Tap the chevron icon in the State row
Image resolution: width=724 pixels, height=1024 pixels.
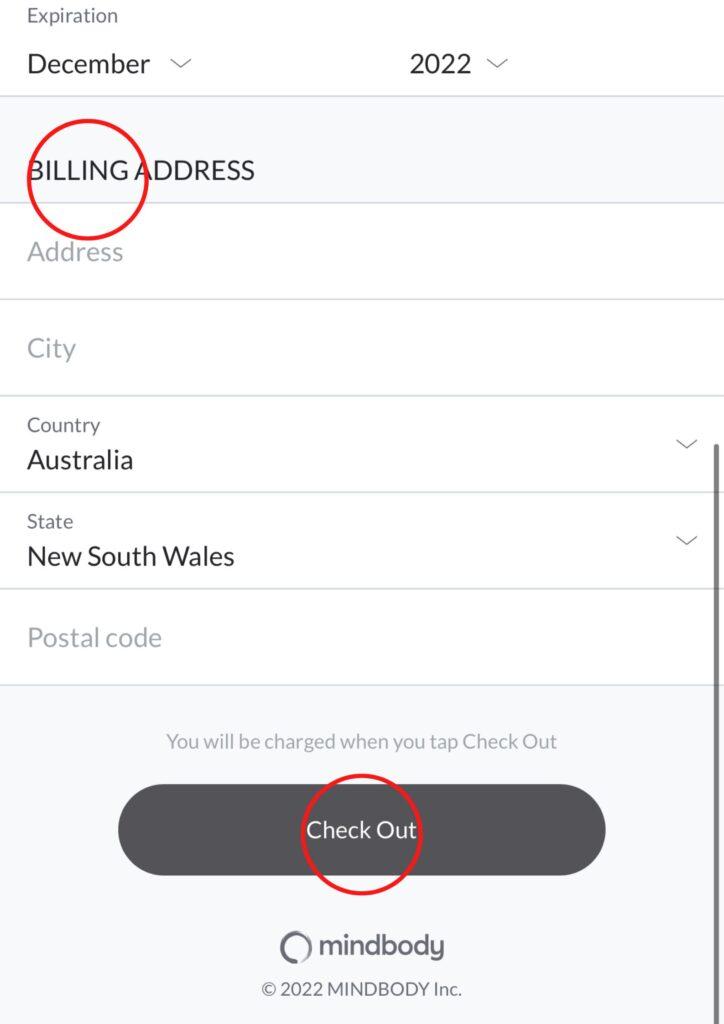pos(686,540)
